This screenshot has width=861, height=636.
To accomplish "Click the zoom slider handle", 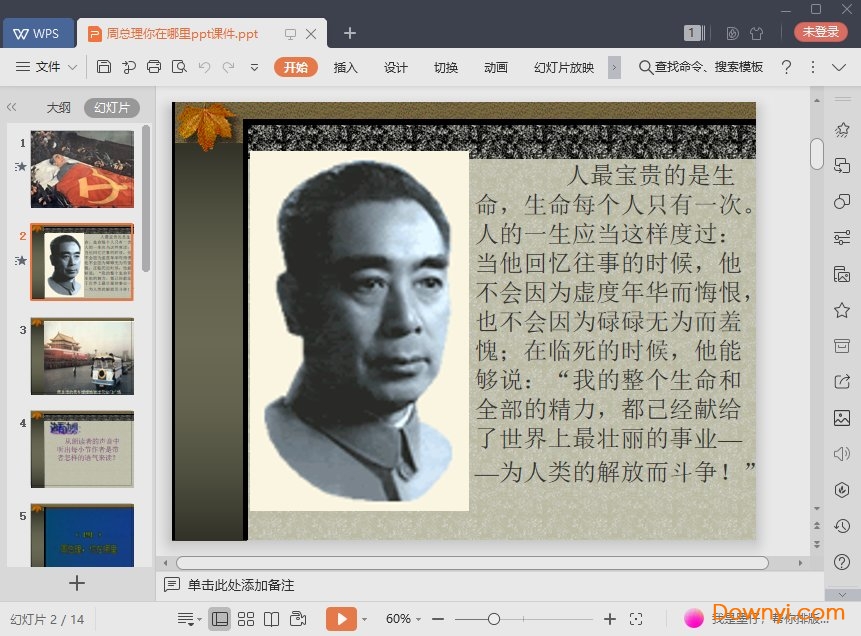I will click(x=493, y=619).
